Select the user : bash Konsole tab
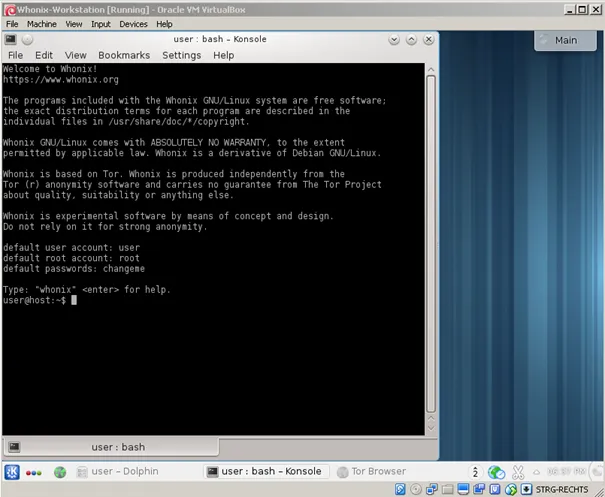Viewport: 605px width, 497px height. coord(111,447)
